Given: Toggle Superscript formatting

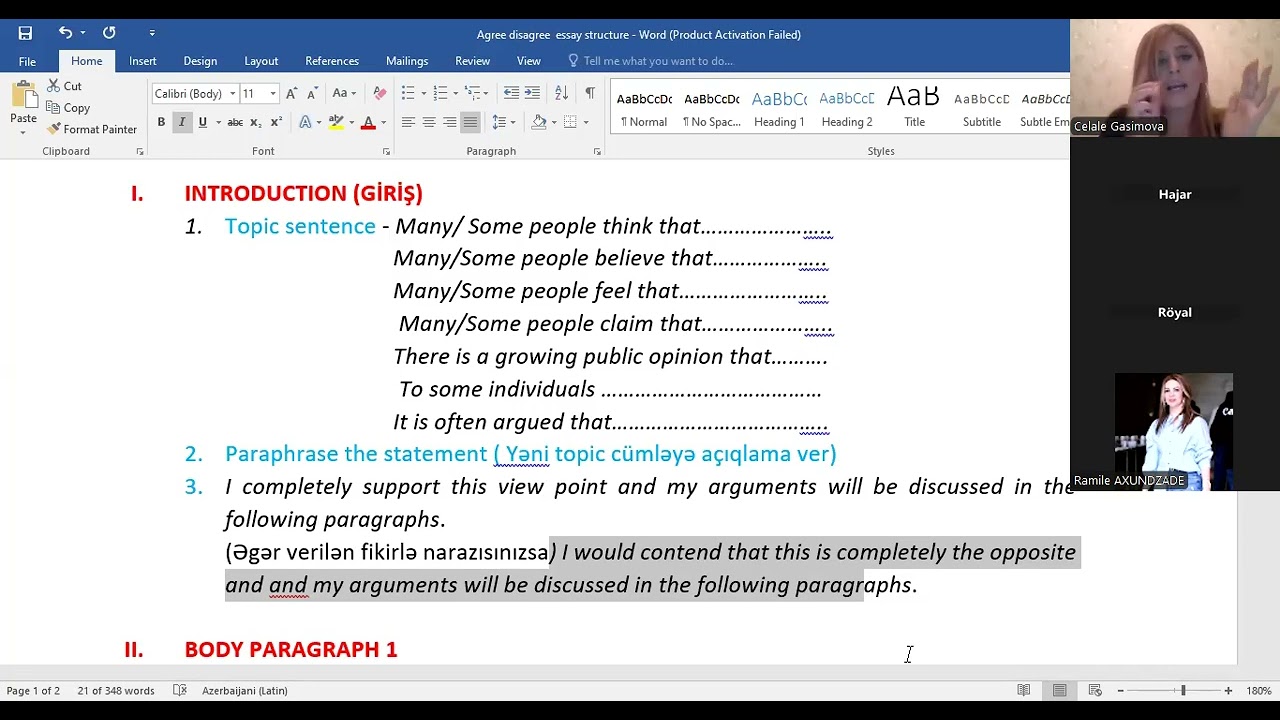Looking at the screenshot, I should (x=275, y=122).
